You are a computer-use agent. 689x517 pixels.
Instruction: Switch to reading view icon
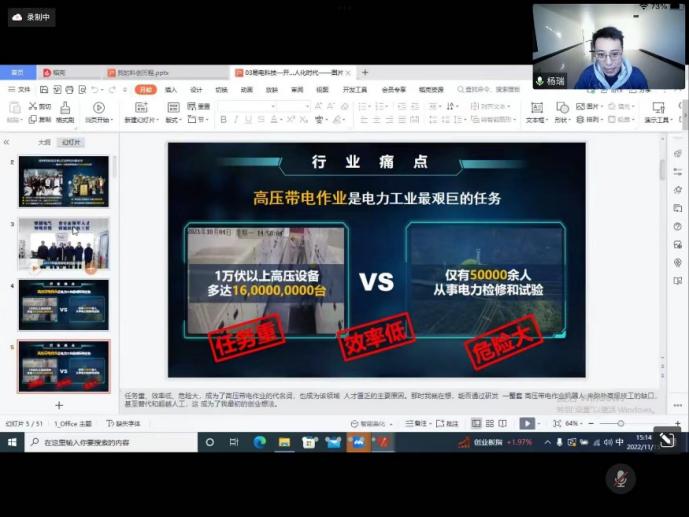(503, 423)
